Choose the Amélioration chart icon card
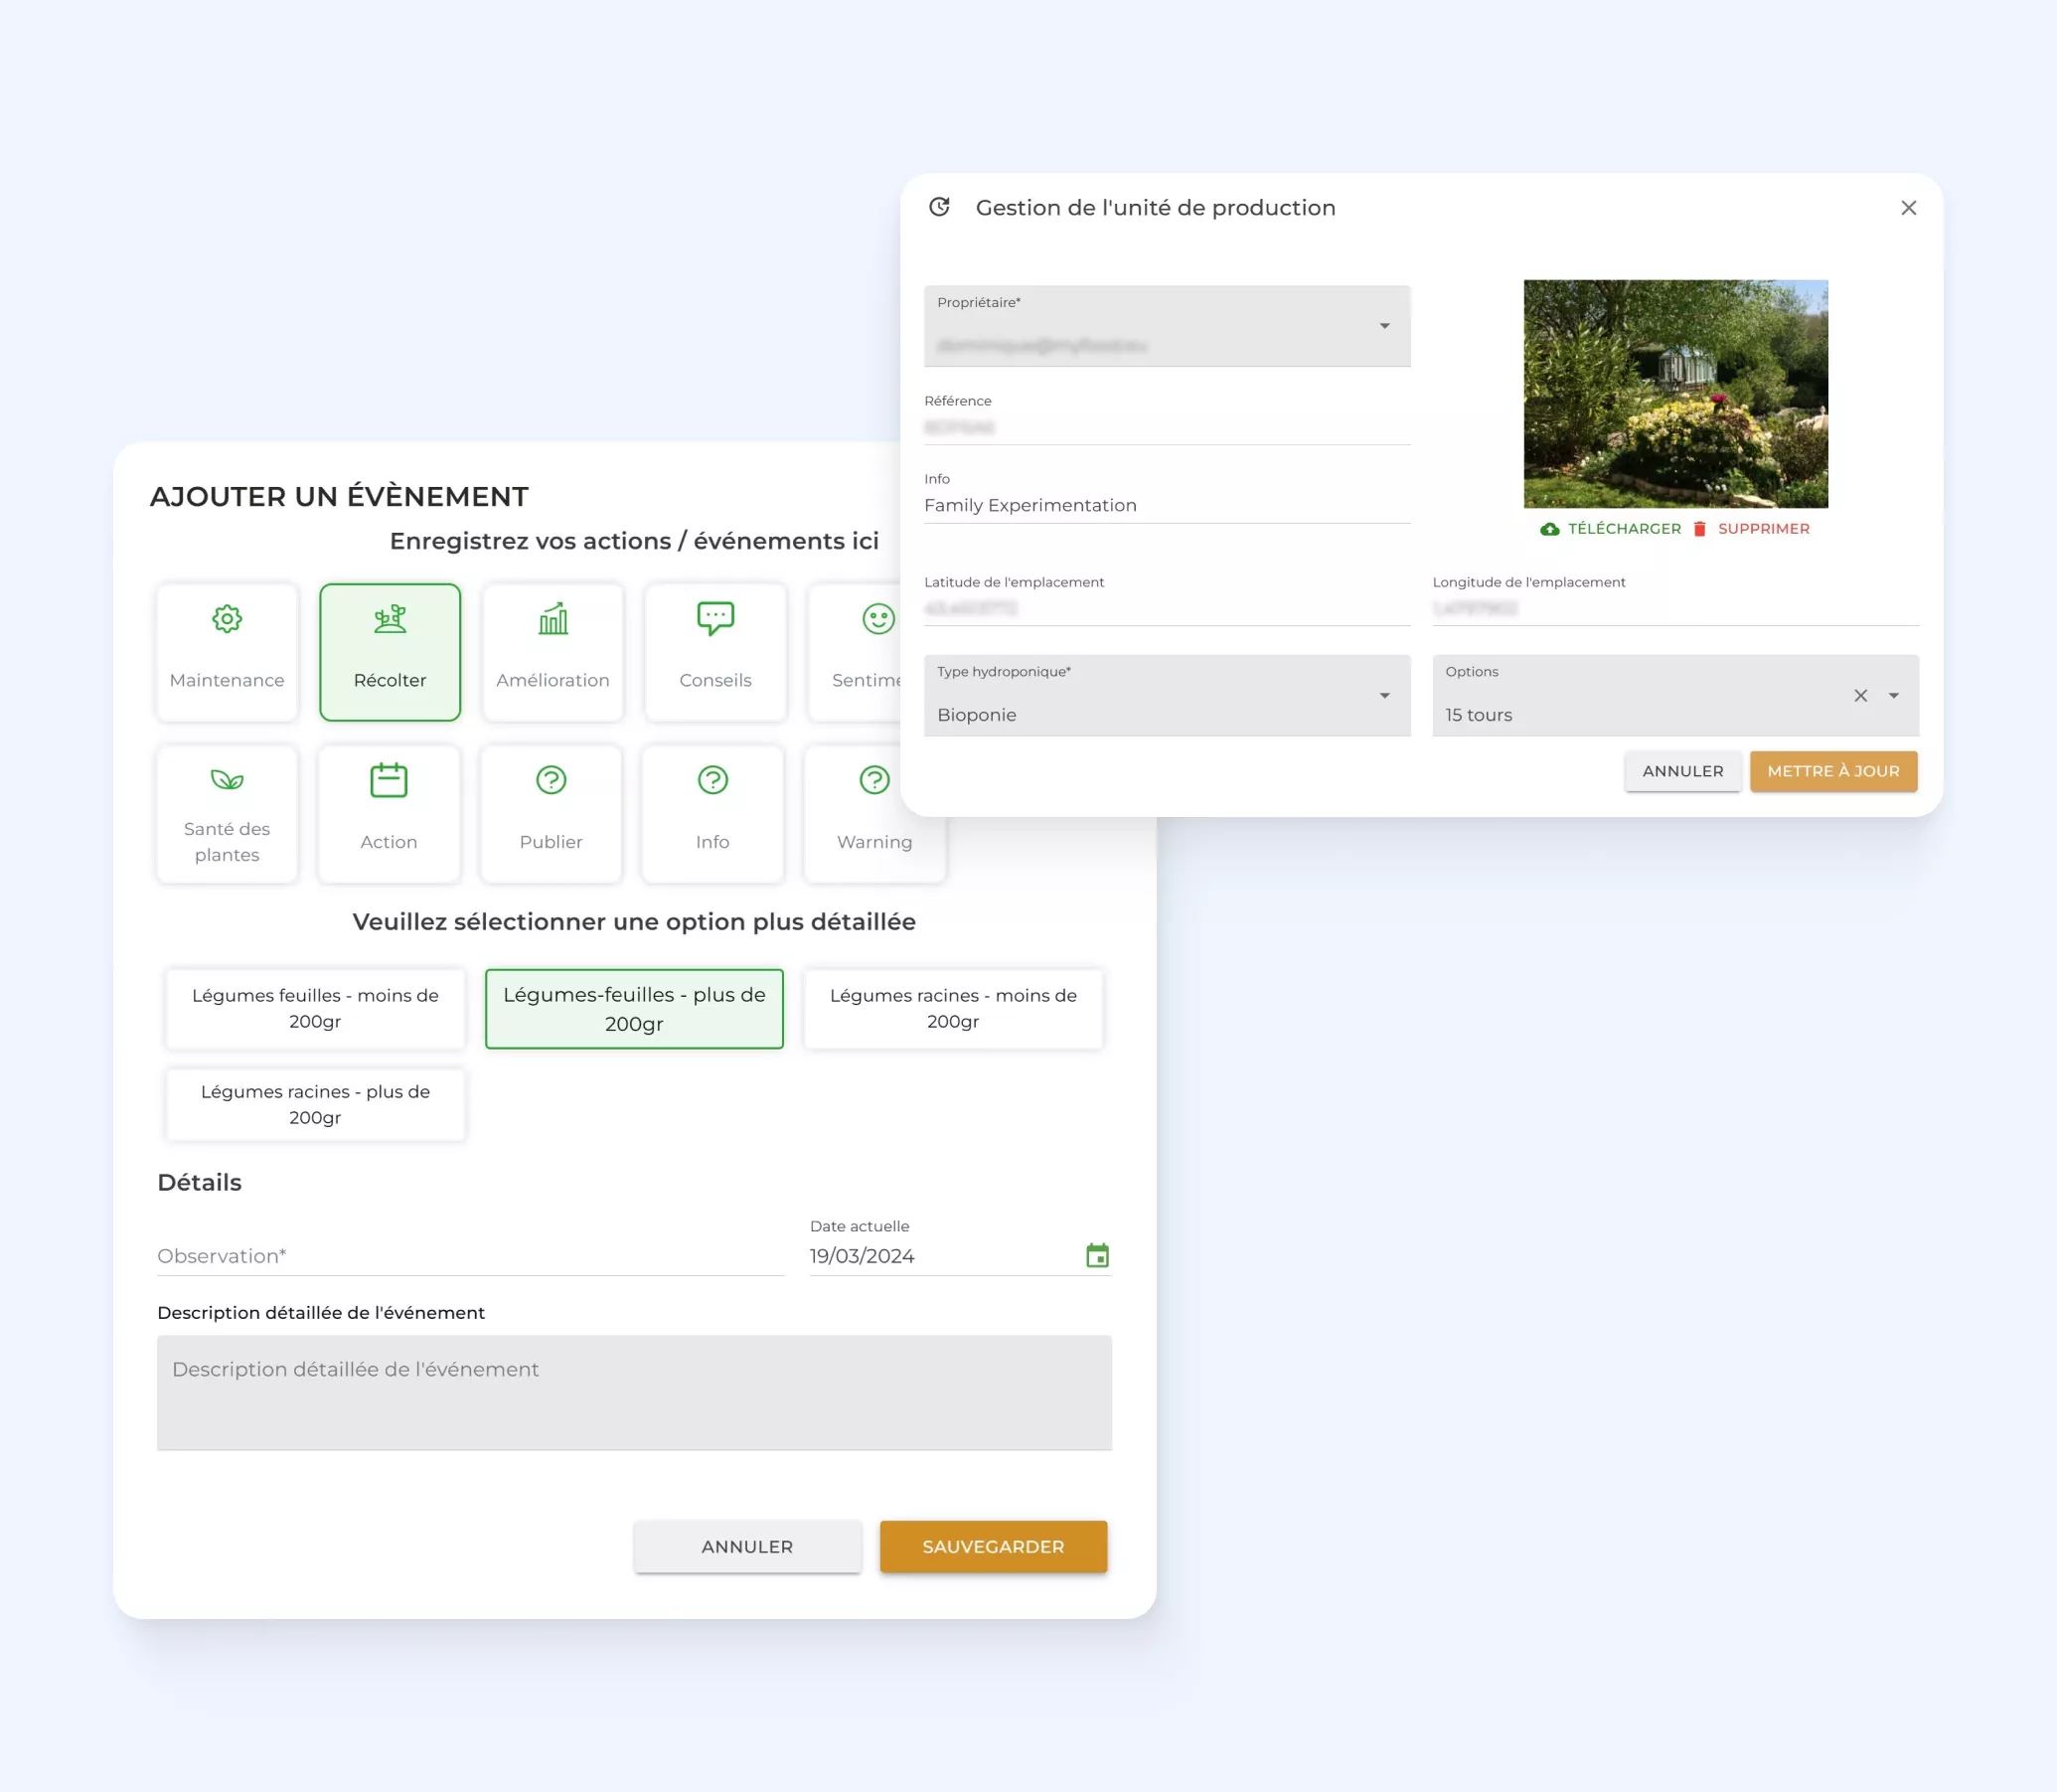 click(553, 620)
